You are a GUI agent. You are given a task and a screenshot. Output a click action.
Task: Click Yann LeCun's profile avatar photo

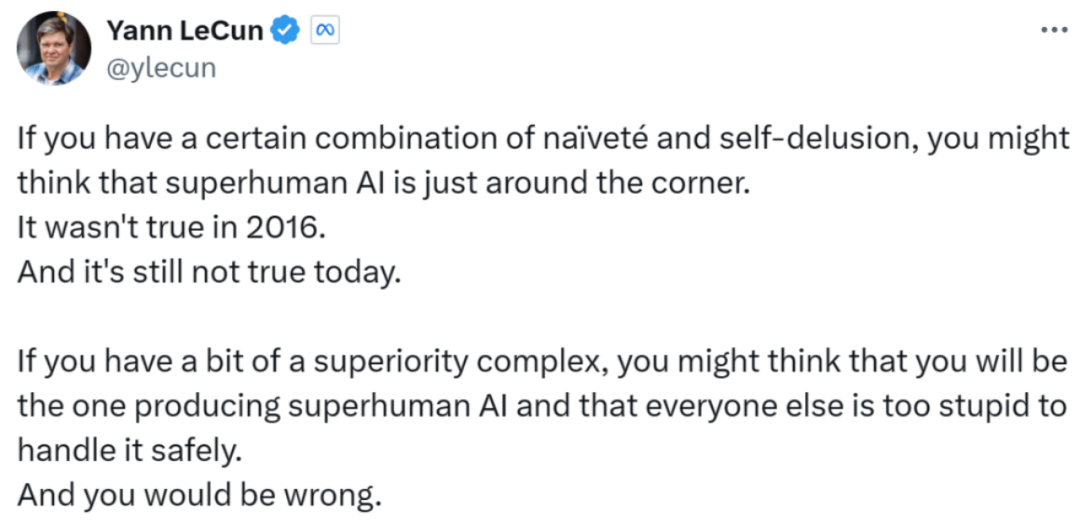point(54,49)
